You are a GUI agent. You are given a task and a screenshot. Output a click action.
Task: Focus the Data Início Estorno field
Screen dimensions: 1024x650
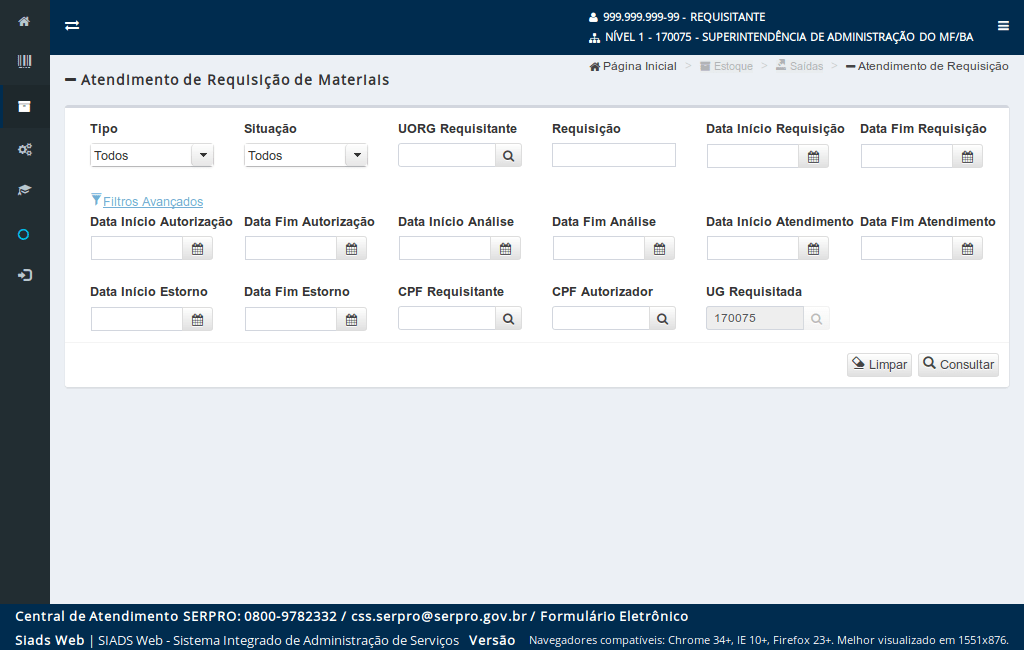coord(137,319)
